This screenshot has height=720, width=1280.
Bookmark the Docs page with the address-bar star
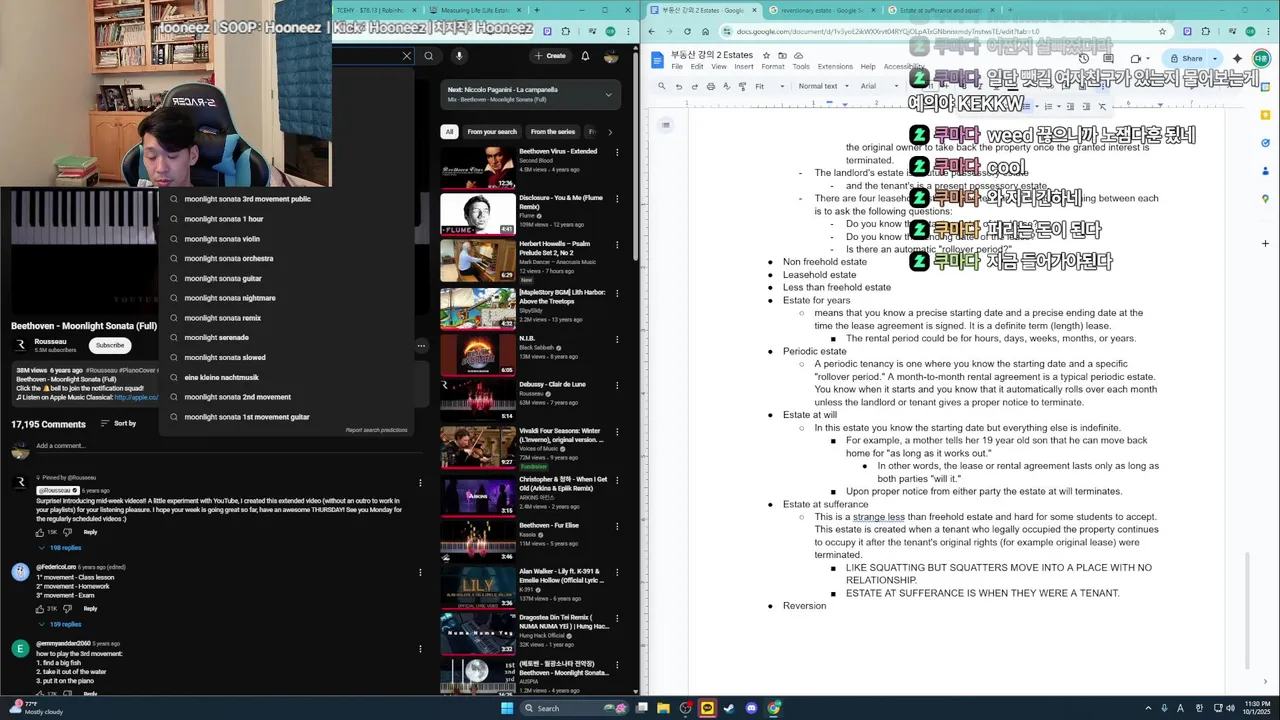pos(1162,31)
